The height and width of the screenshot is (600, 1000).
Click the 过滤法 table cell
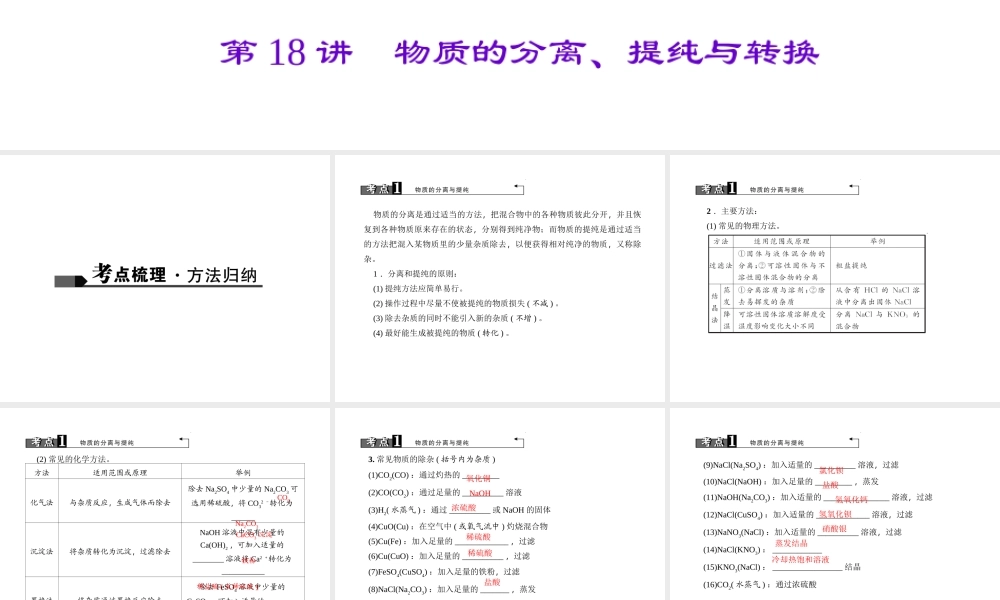tap(721, 265)
